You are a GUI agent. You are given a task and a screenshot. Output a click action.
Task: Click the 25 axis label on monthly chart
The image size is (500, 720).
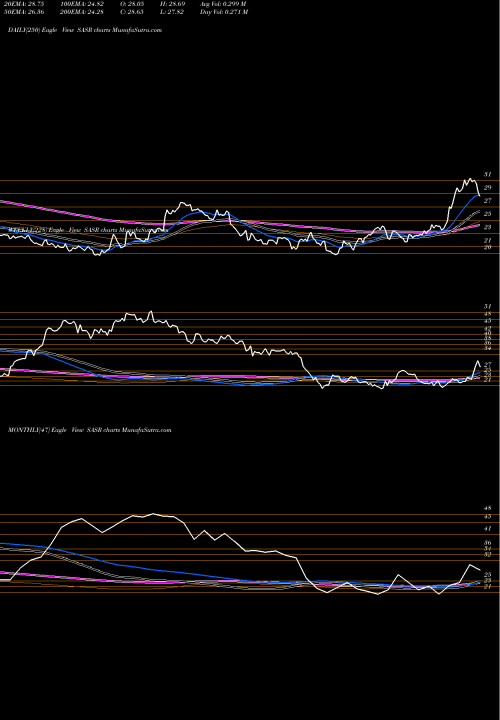[x=487, y=575]
